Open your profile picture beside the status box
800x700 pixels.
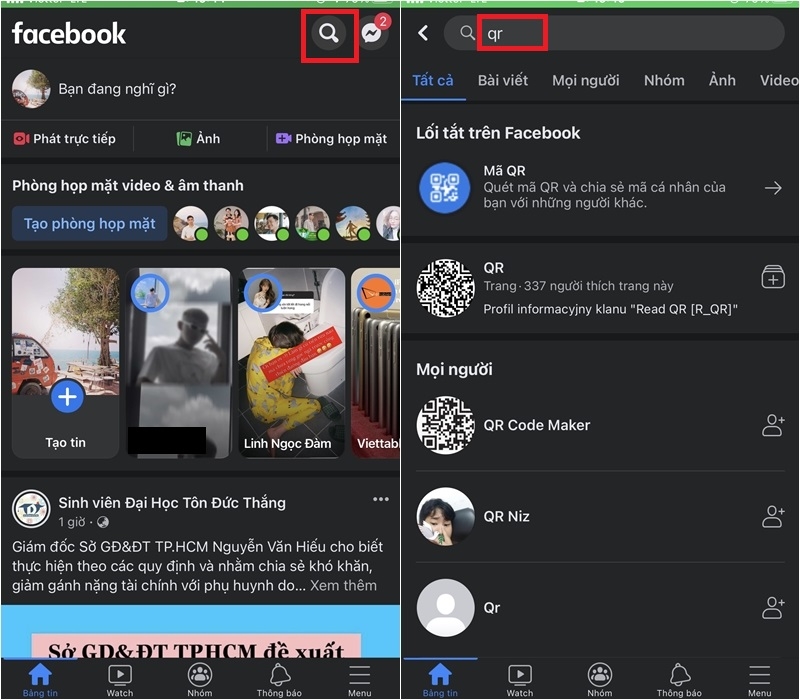(x=31, y=89)
